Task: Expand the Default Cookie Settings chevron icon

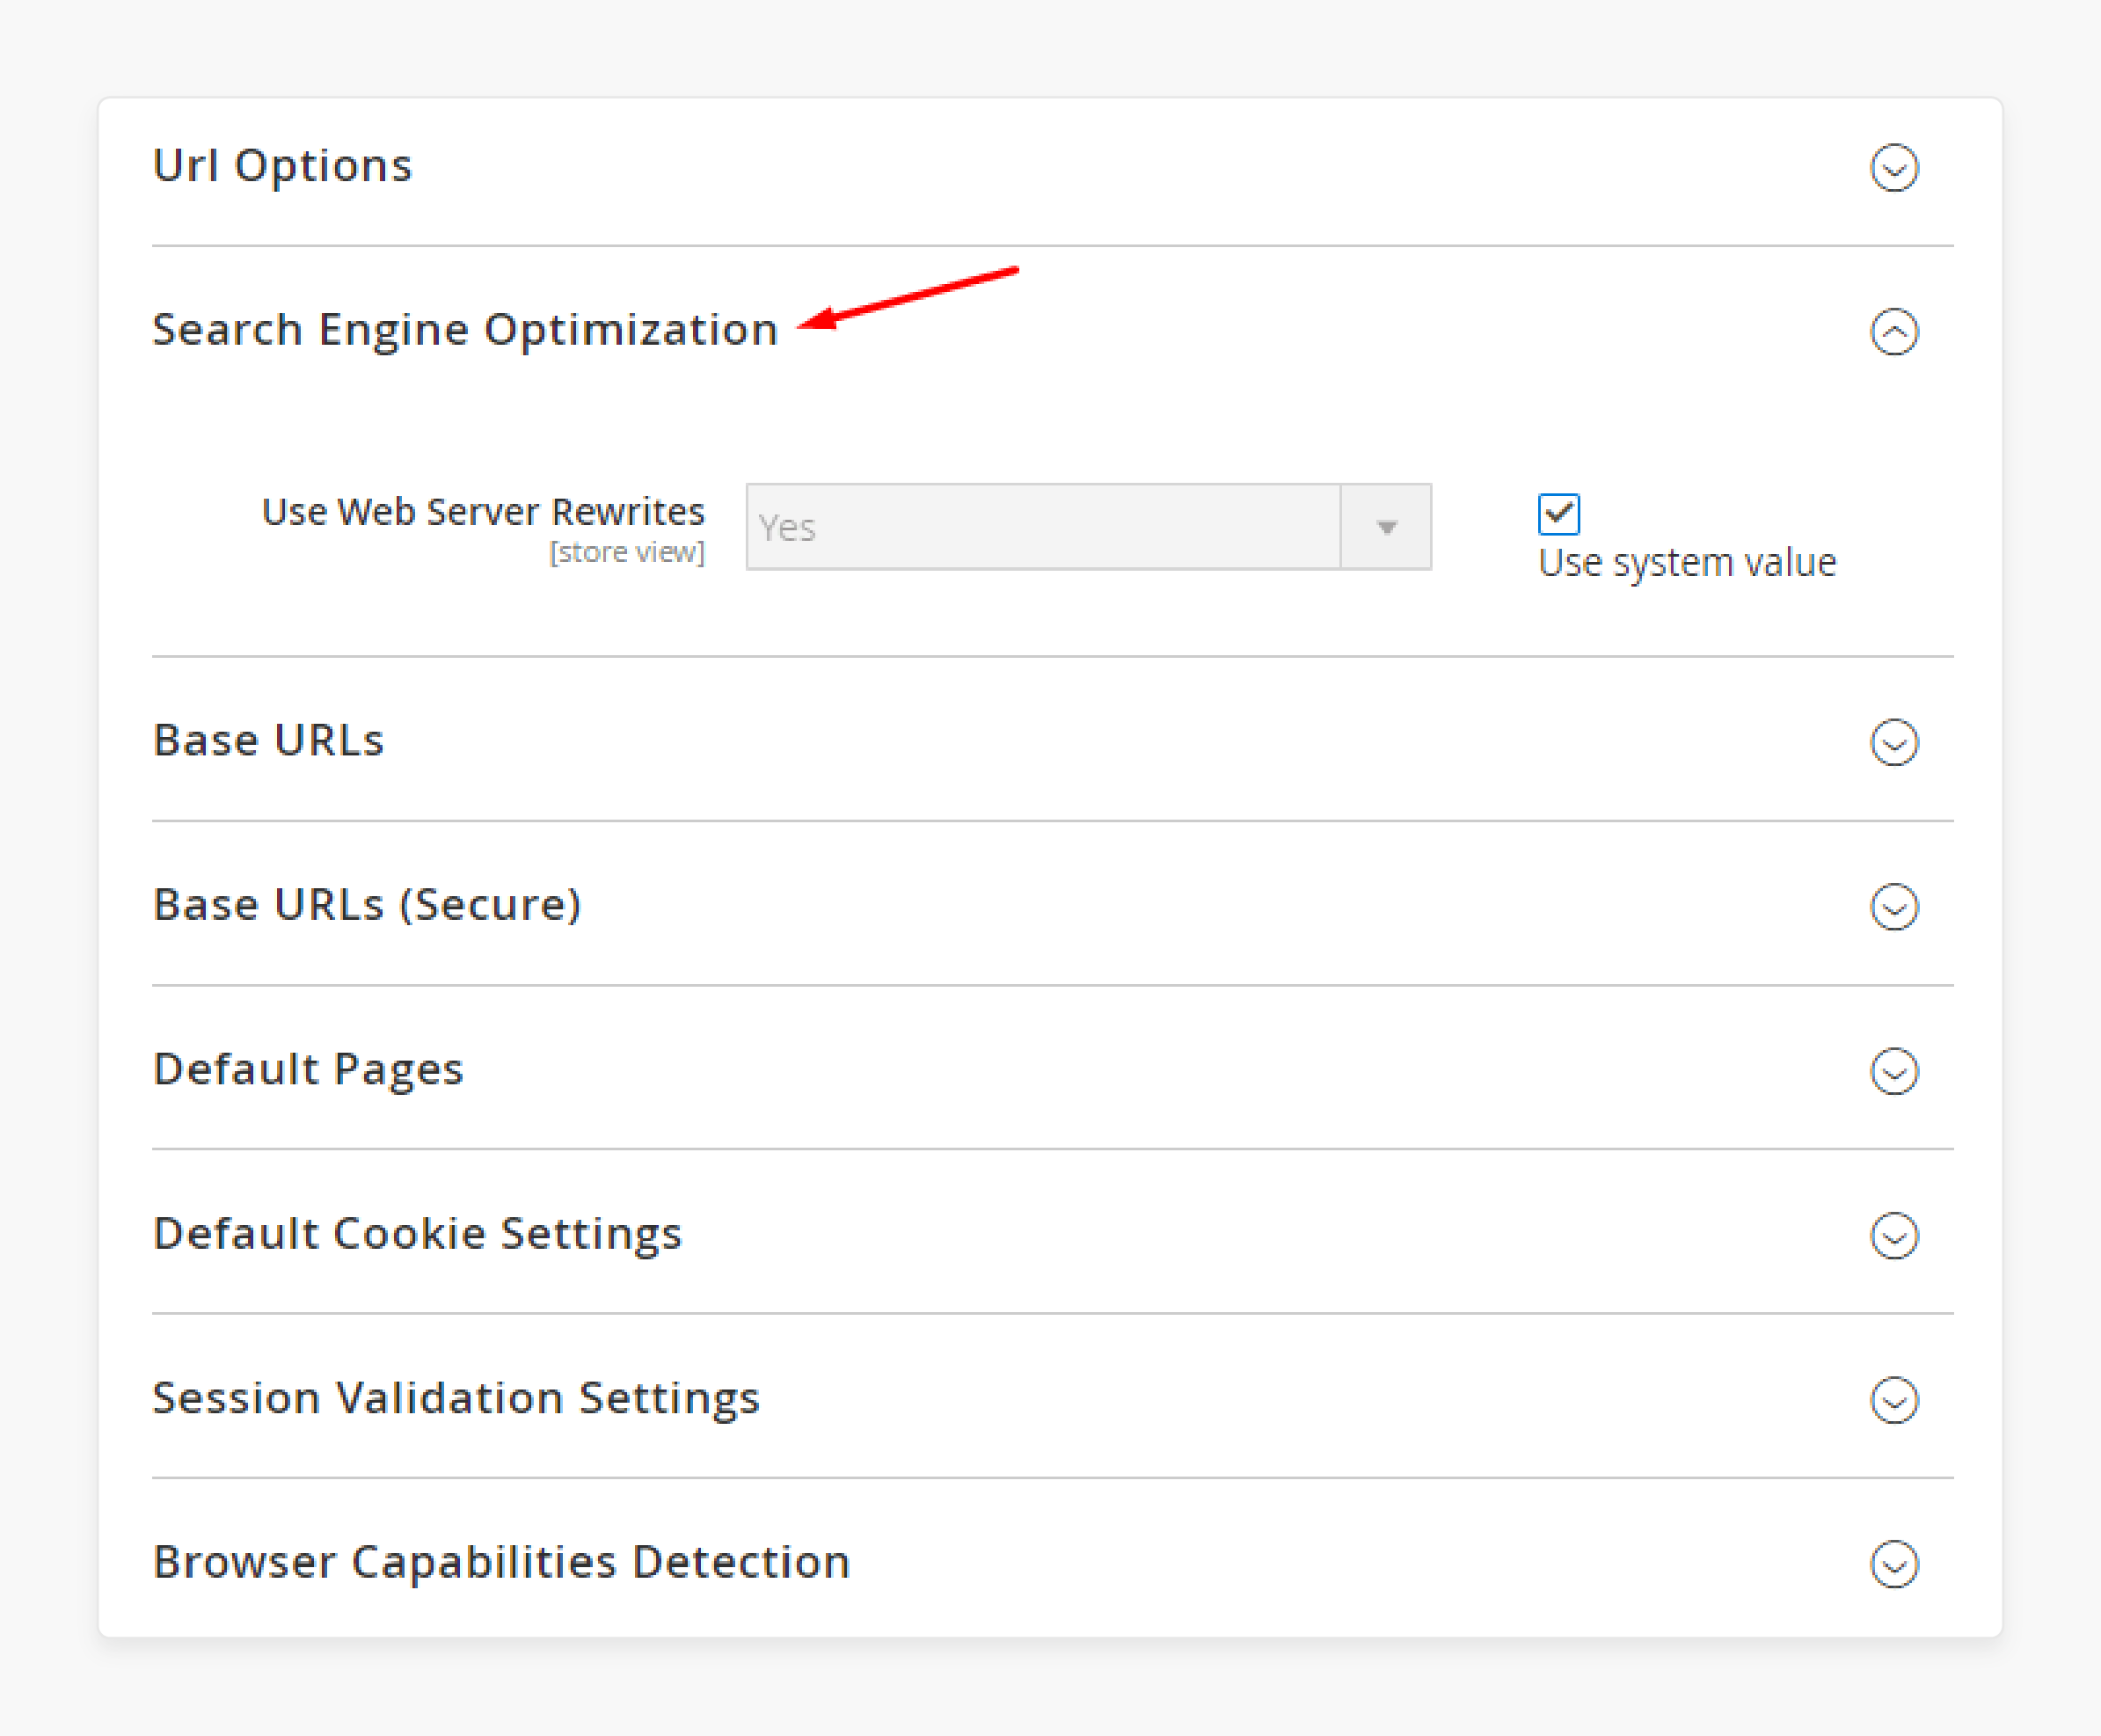Action: pyautogui.click(x=1894, y=1236)
